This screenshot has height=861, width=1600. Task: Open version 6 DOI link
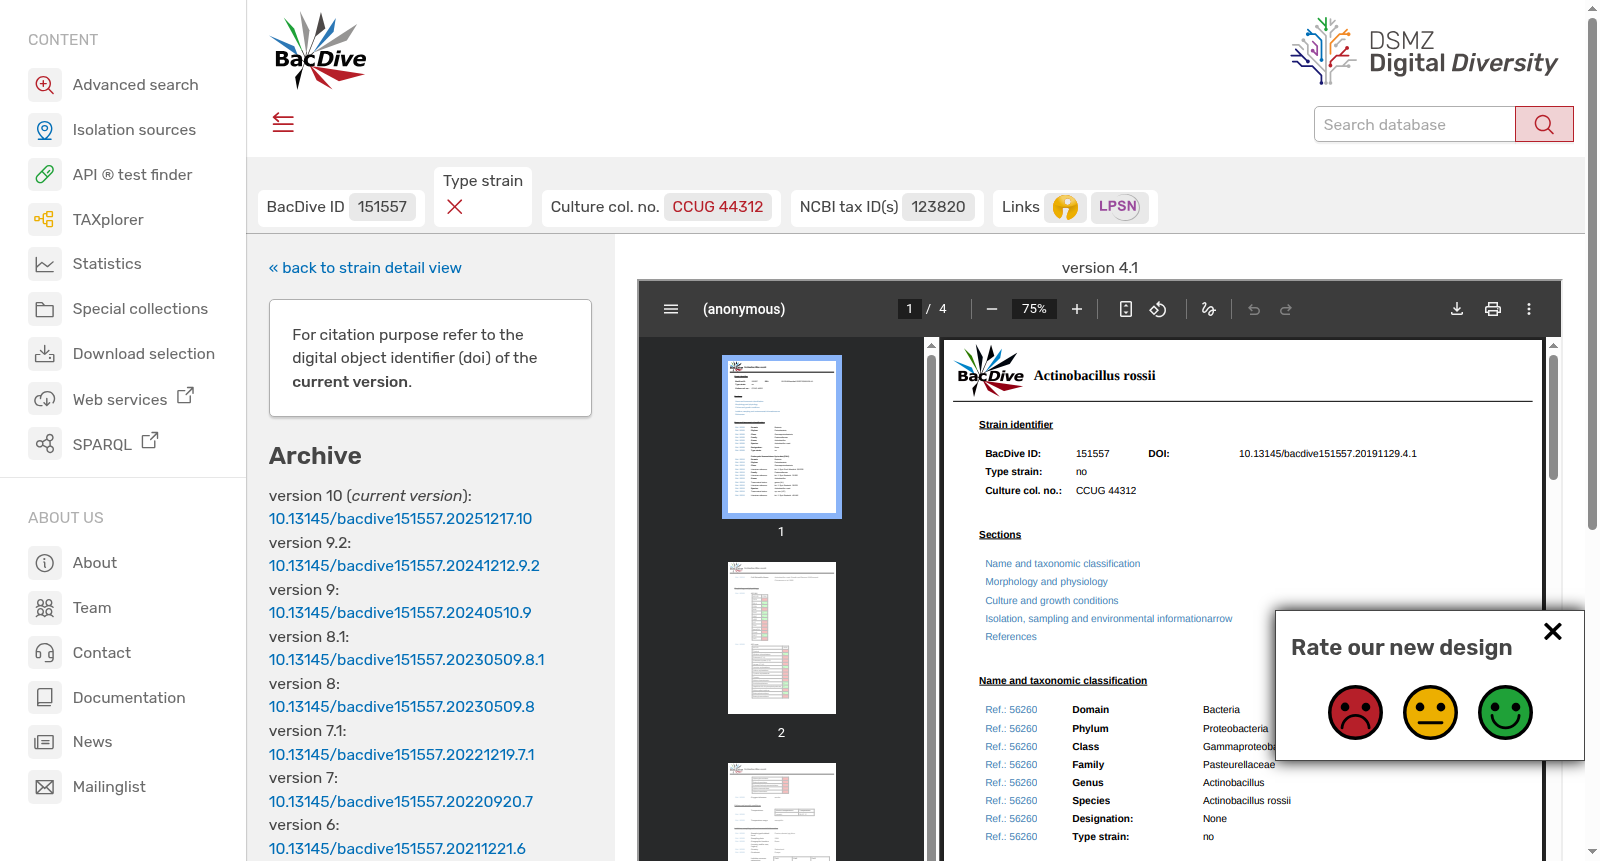pos(397,848)
